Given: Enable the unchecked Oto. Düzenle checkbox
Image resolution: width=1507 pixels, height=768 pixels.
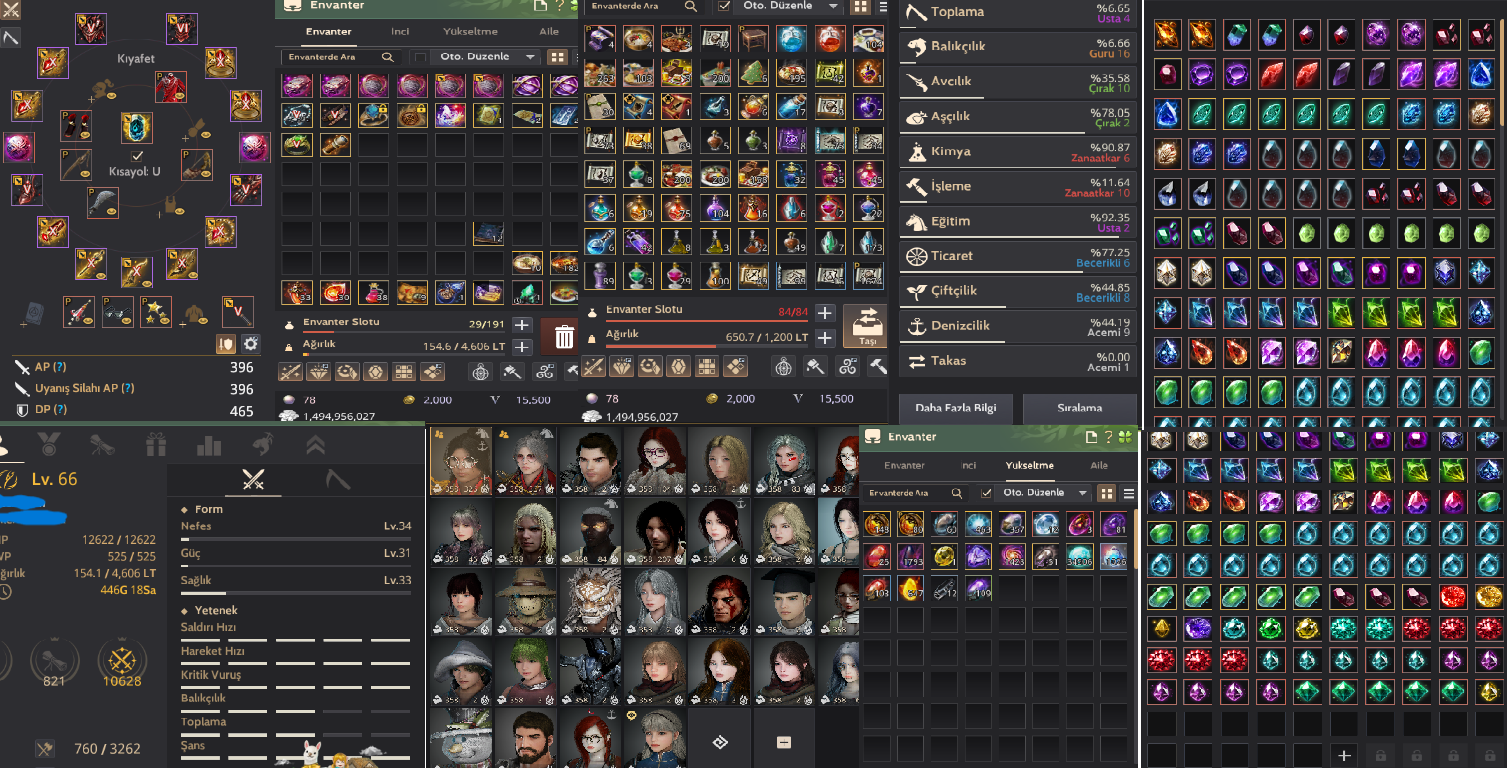Looking at the screenshot, I should click(420, 57).
